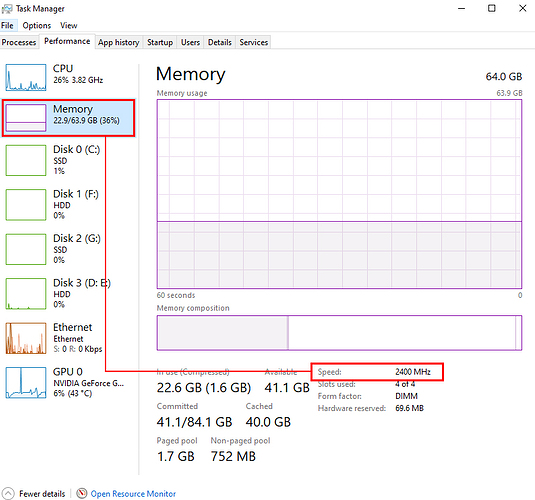Click the CPU label in the sidebar
The height and width of the screenshot is (500, 535).
click(x=63, y=68)
